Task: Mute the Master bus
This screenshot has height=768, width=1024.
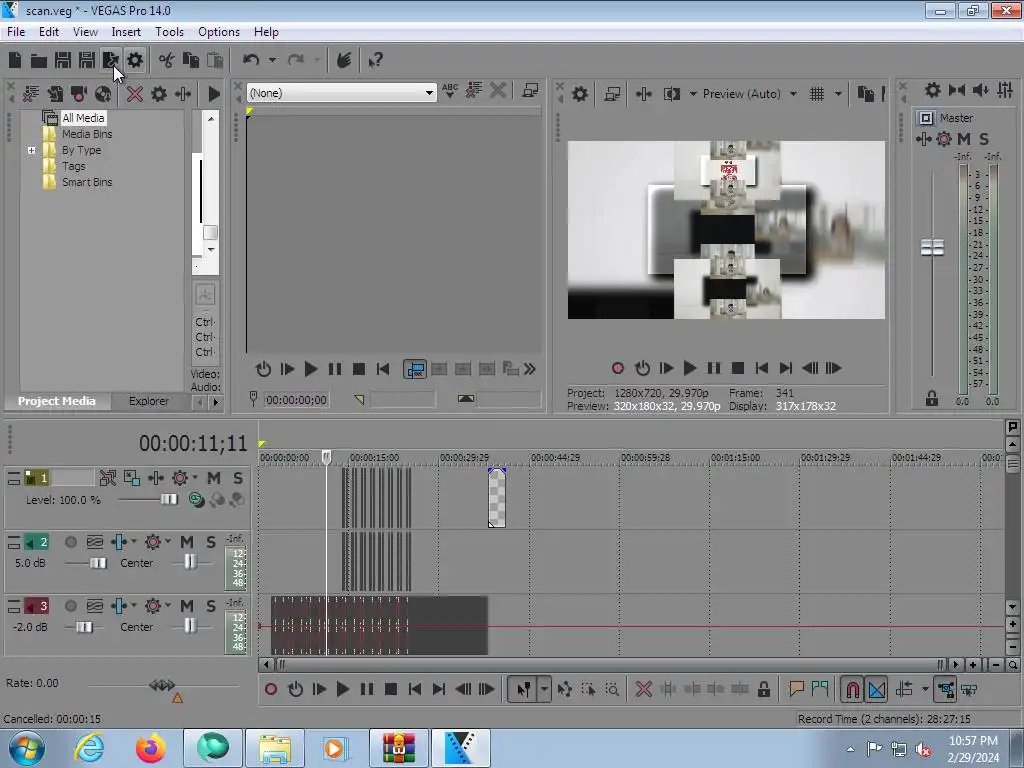Action: pyautogui.click(x=964, y=138)
